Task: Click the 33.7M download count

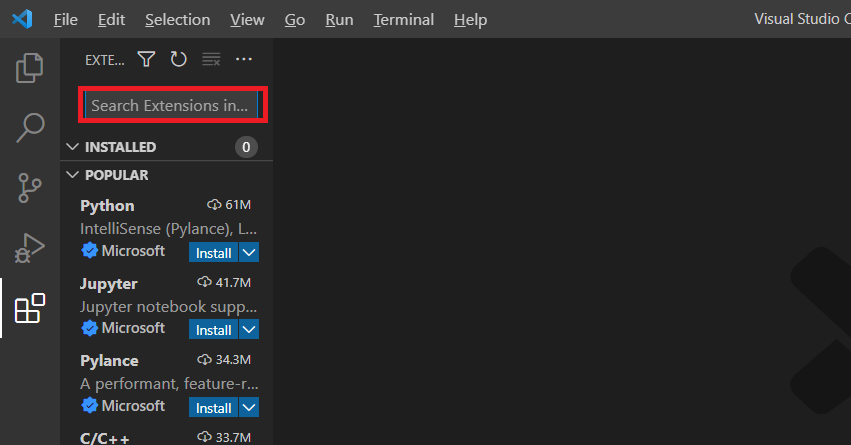Action: [x=233, y=437]
